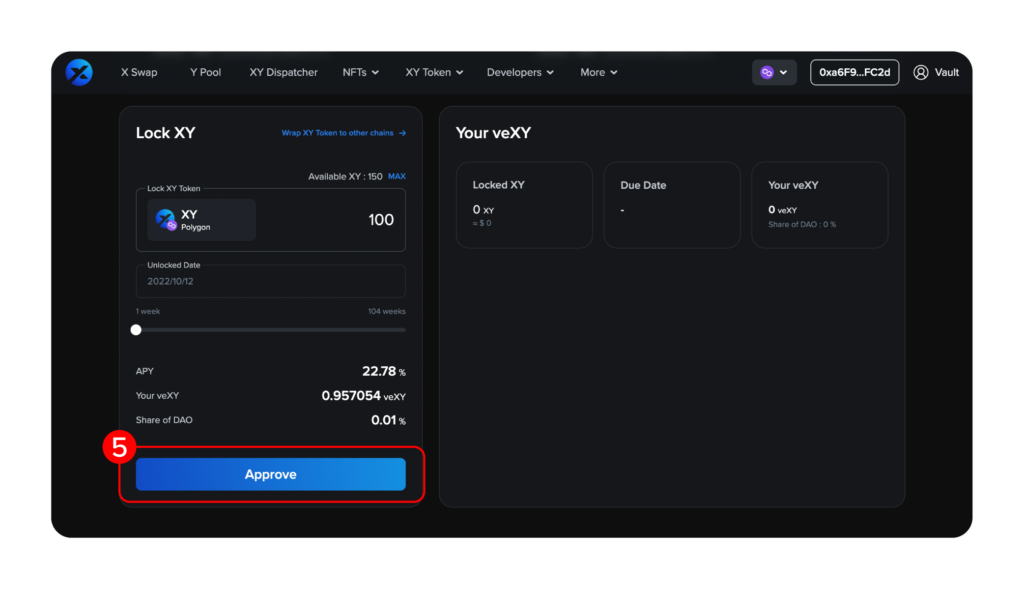The image size is (1024, 589).
Task: Expand the More dropdown menu
Action: coord(599,72)
